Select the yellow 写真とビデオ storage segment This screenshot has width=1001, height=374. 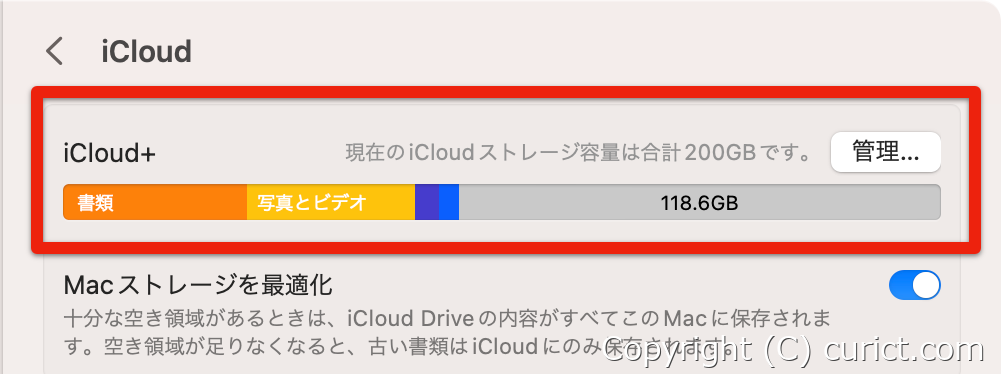click(x=331, y=202)
